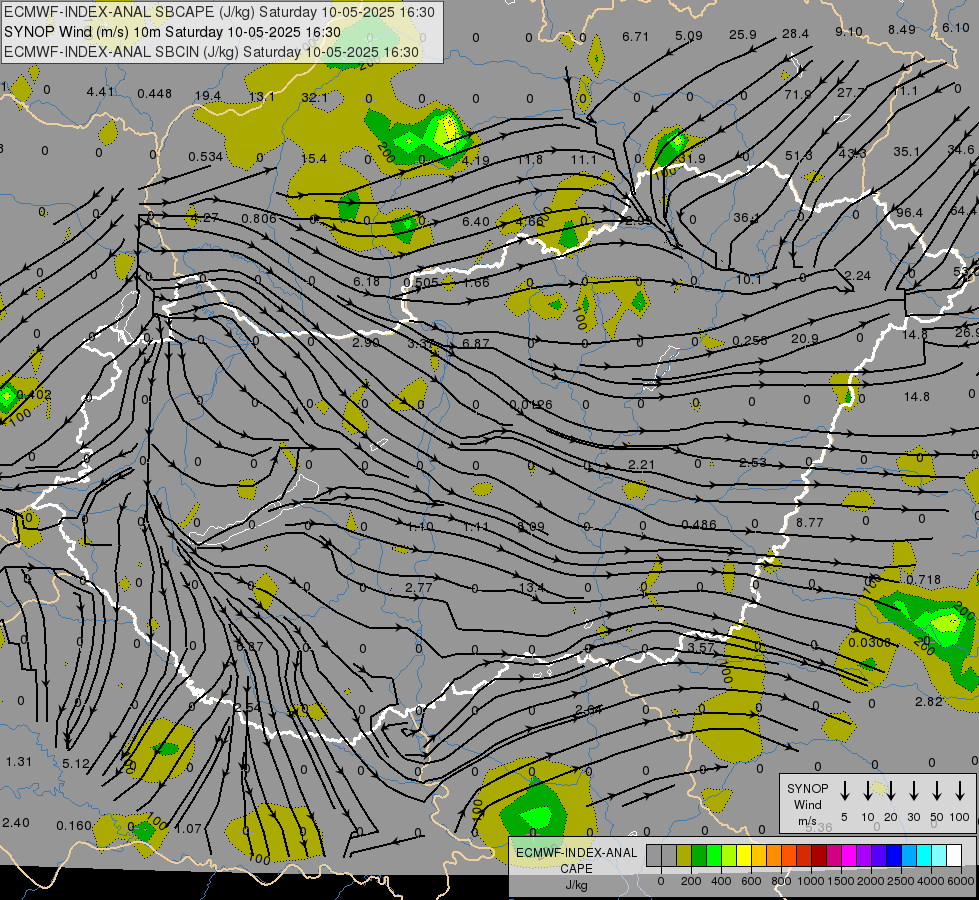The image size is (979, 900).
Task: Click the 2.82 value on the map
Action: (x=928, y=701)
